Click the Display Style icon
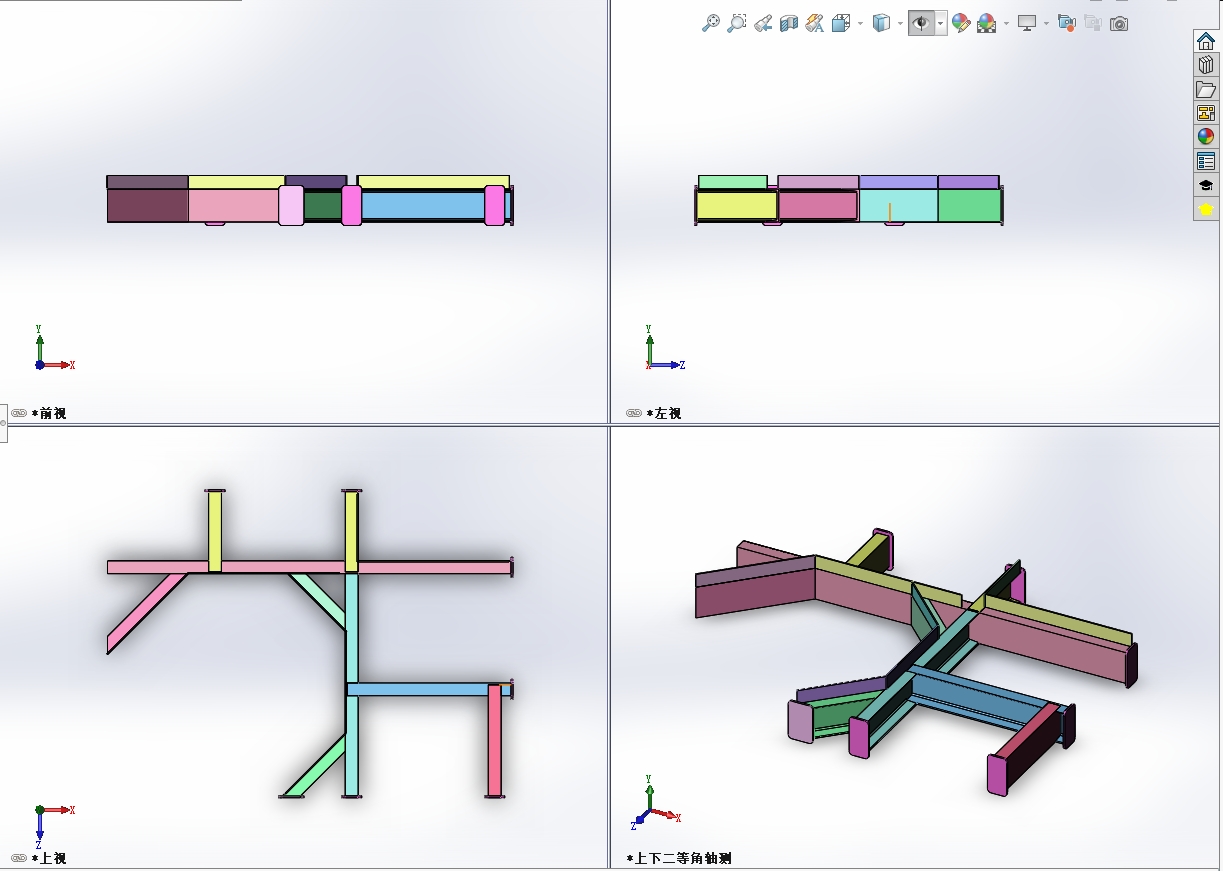 (881, 23)
